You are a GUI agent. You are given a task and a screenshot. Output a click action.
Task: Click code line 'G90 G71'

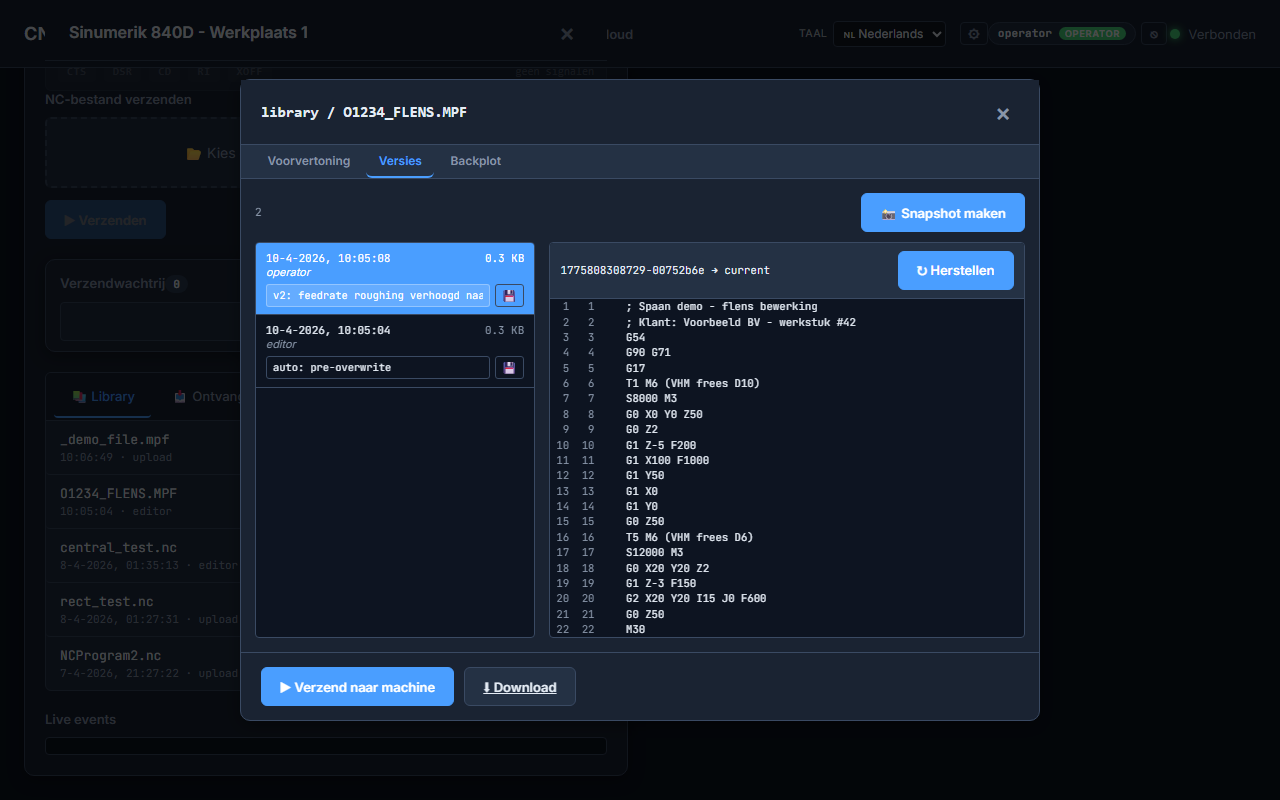648,353
